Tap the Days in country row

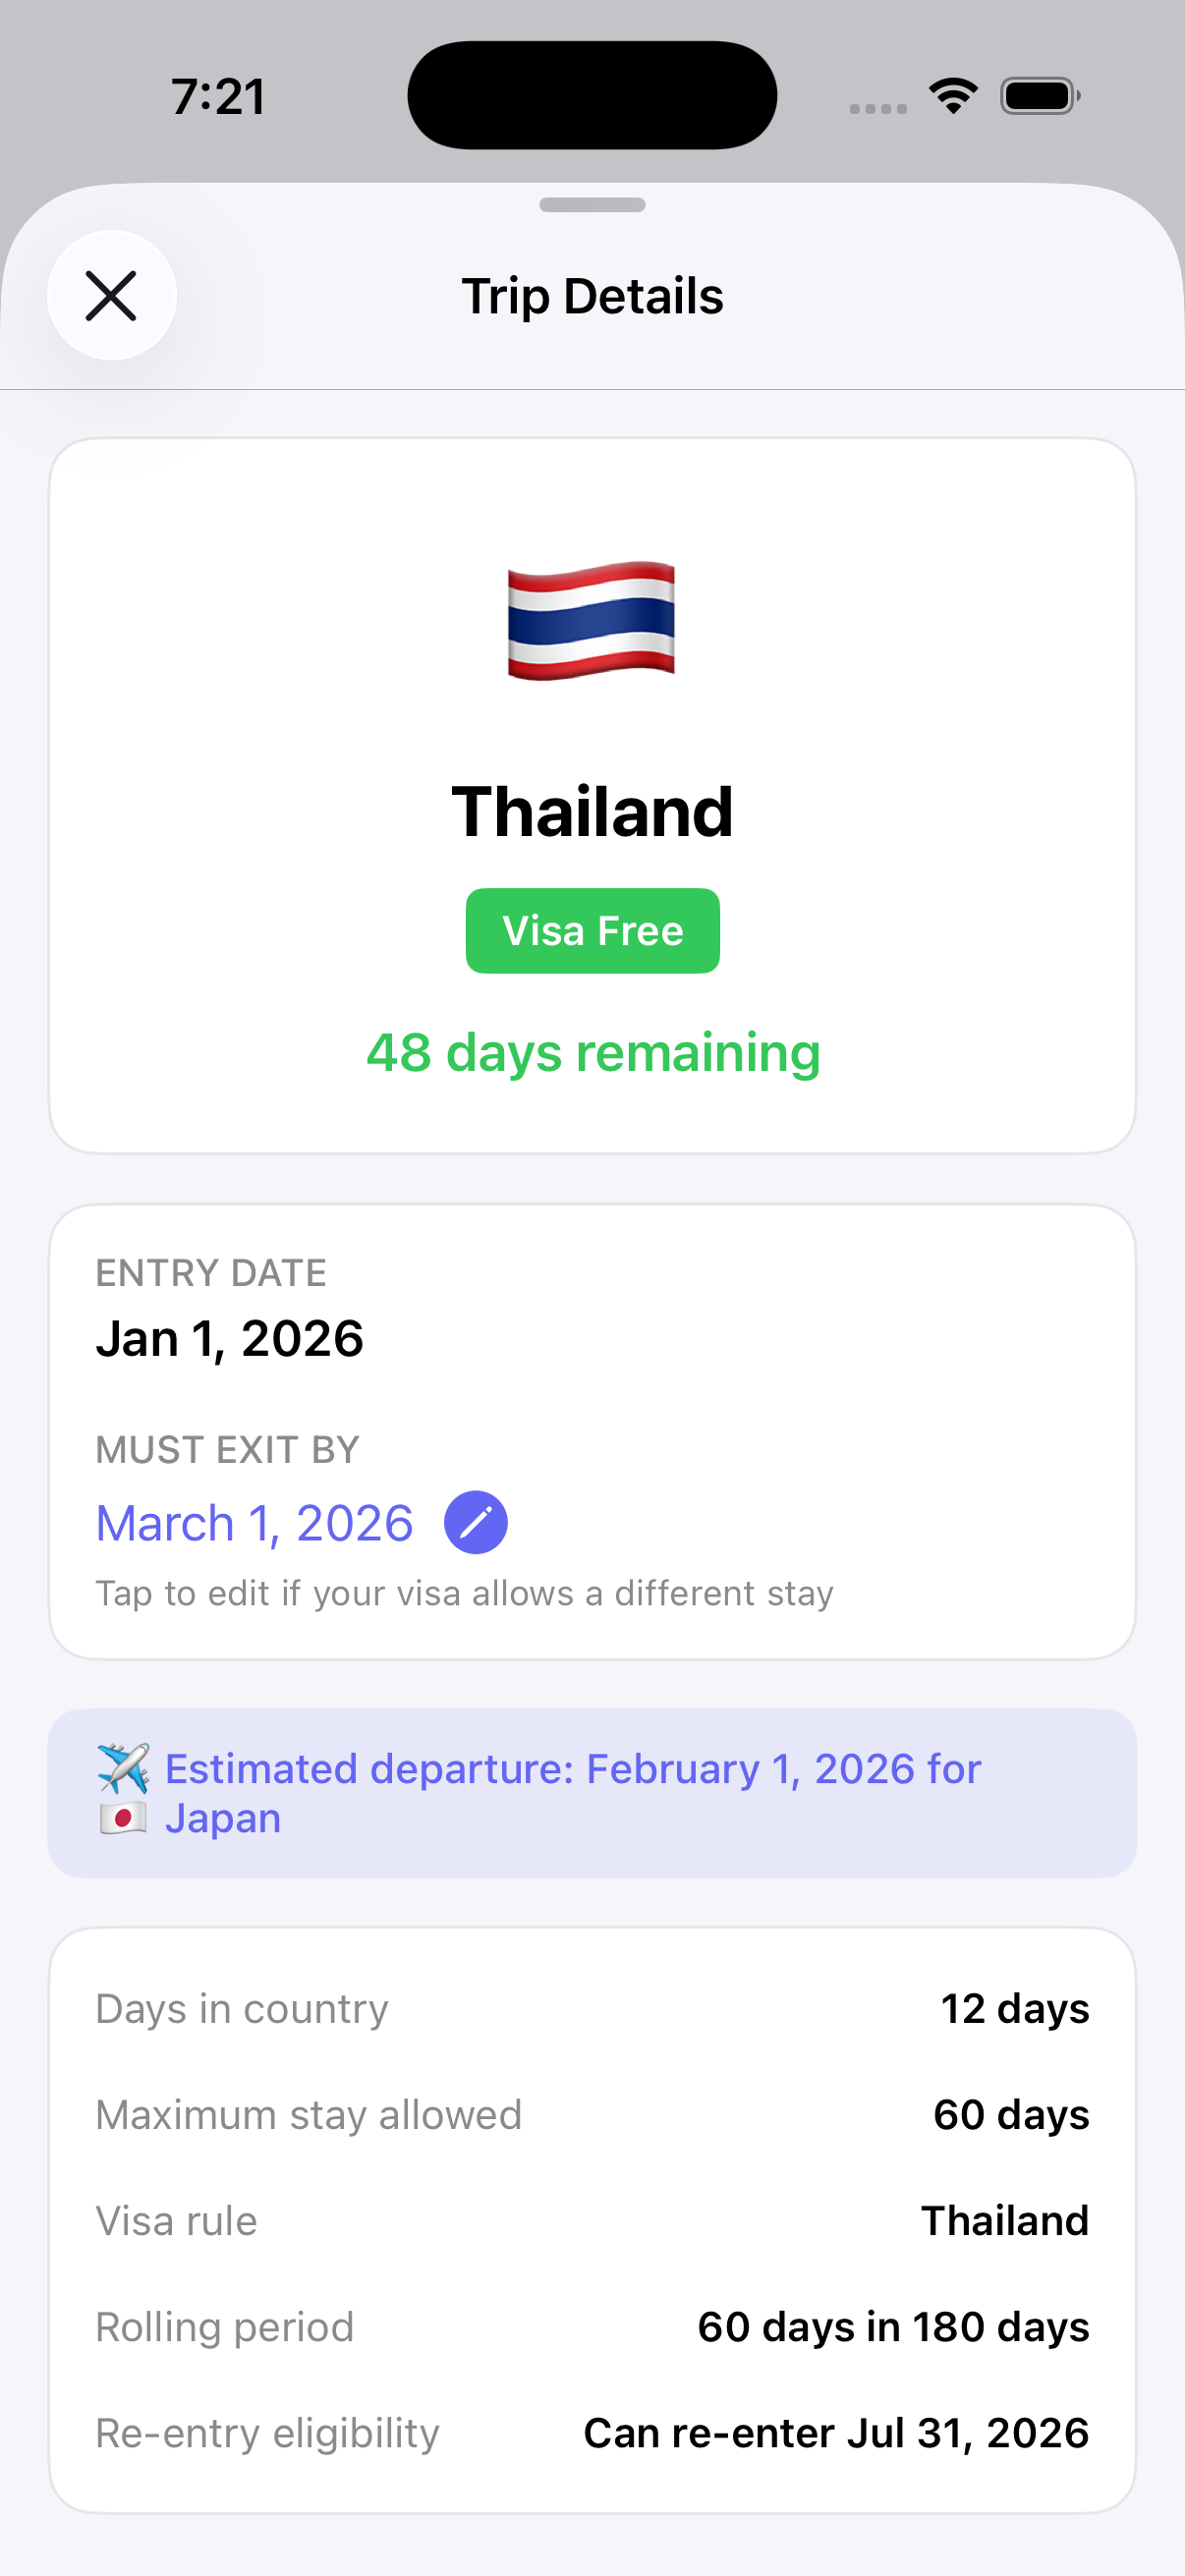(x=592, y=2008)
